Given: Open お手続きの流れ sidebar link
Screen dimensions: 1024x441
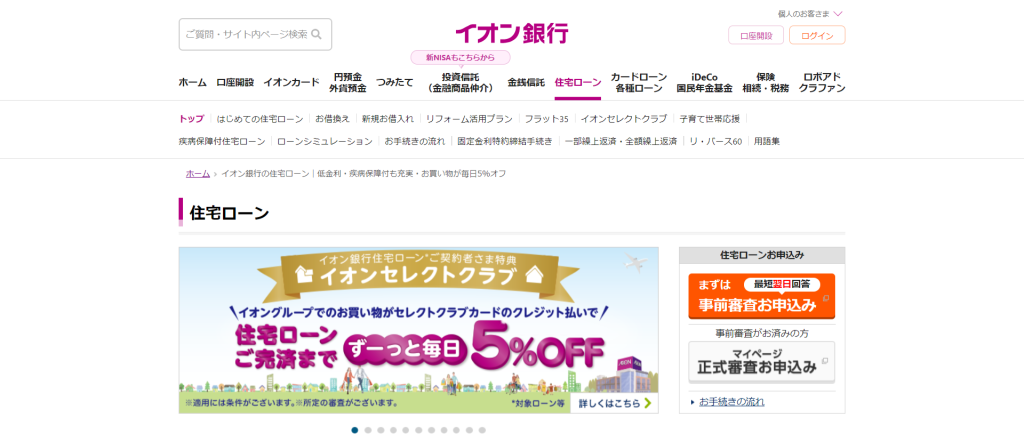Looking at the screenshot, I should pyautogui.click(x=731, y=402).
